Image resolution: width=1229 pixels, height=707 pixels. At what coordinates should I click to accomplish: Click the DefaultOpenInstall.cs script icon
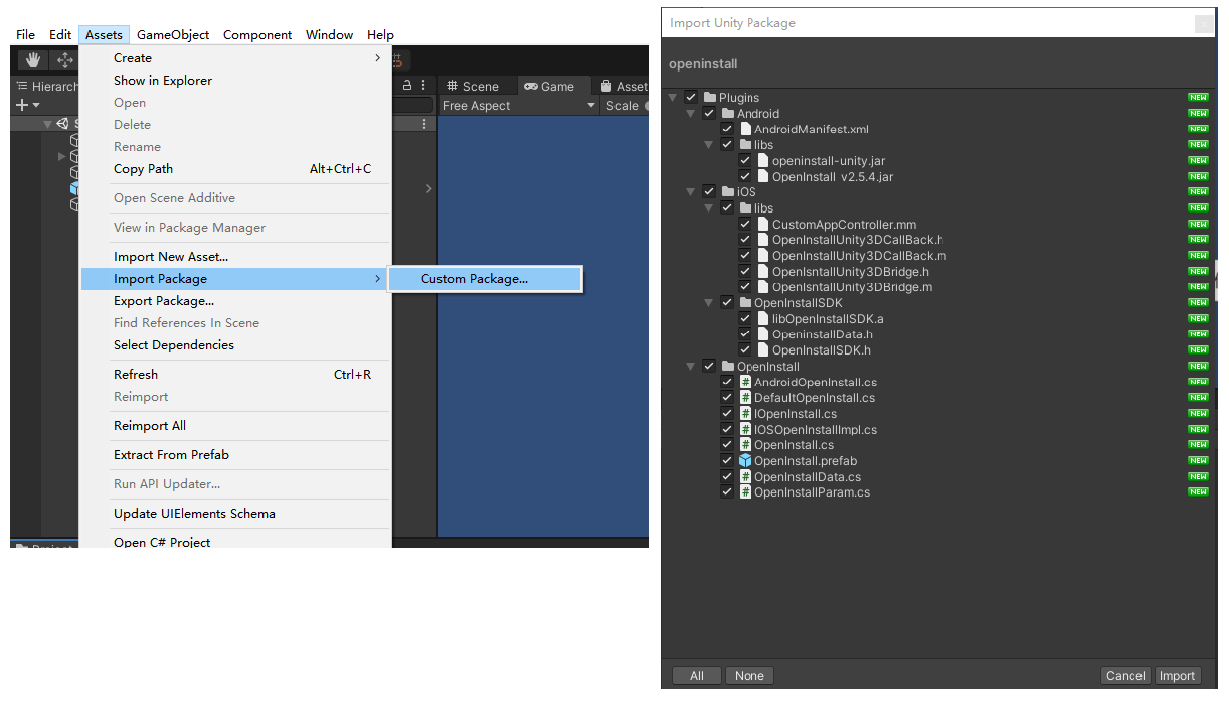tap(745, 398)
